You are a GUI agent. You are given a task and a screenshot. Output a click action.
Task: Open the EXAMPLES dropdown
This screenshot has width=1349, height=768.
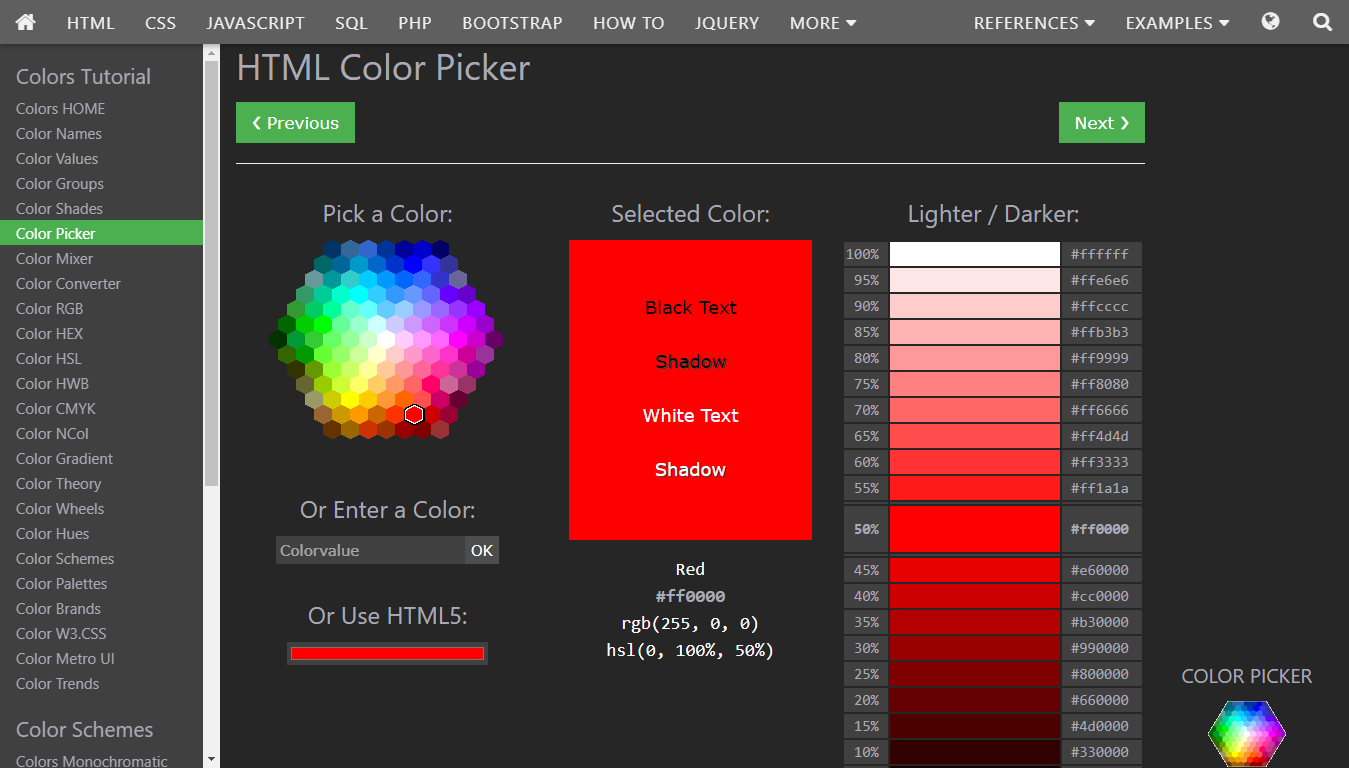pyautogui.click(x=1176, y=22)
